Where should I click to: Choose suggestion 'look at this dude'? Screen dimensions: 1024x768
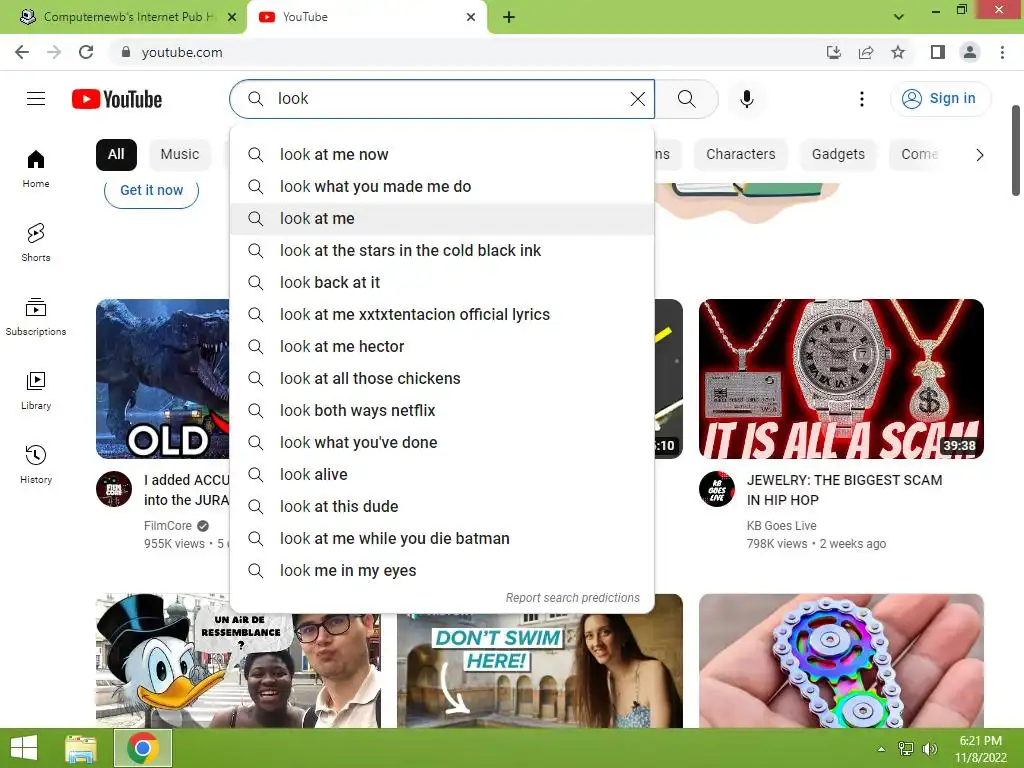tap(442, 507)
